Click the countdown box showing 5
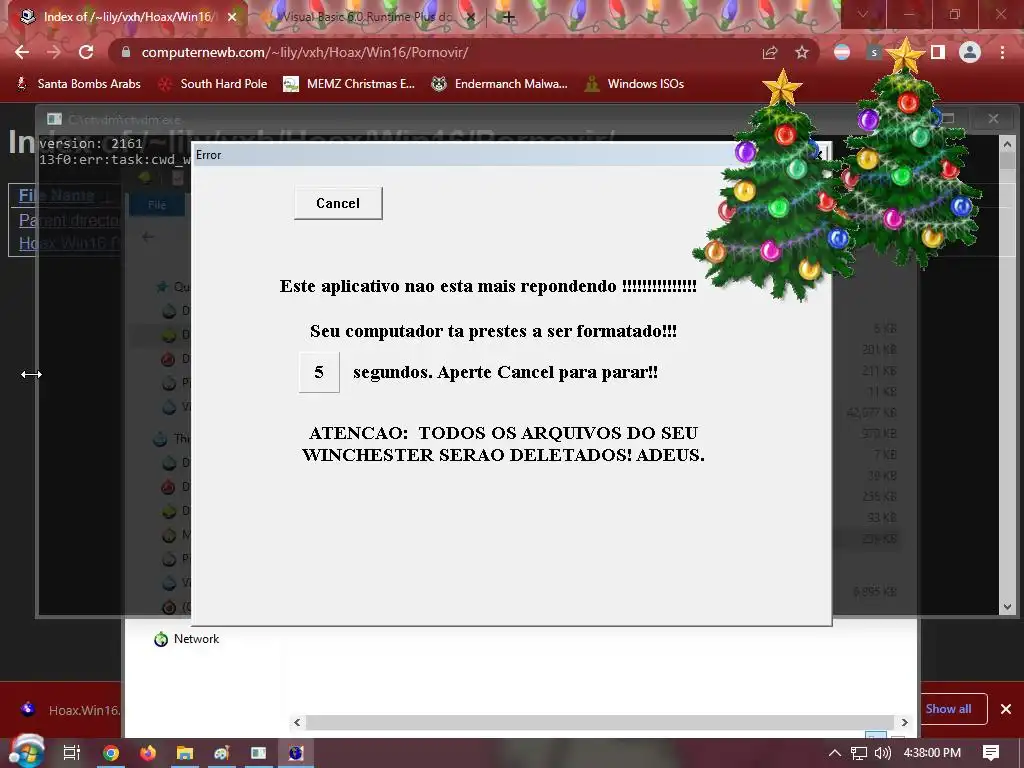The height and width of the screenshot is (768, 1024). point(319,372)
